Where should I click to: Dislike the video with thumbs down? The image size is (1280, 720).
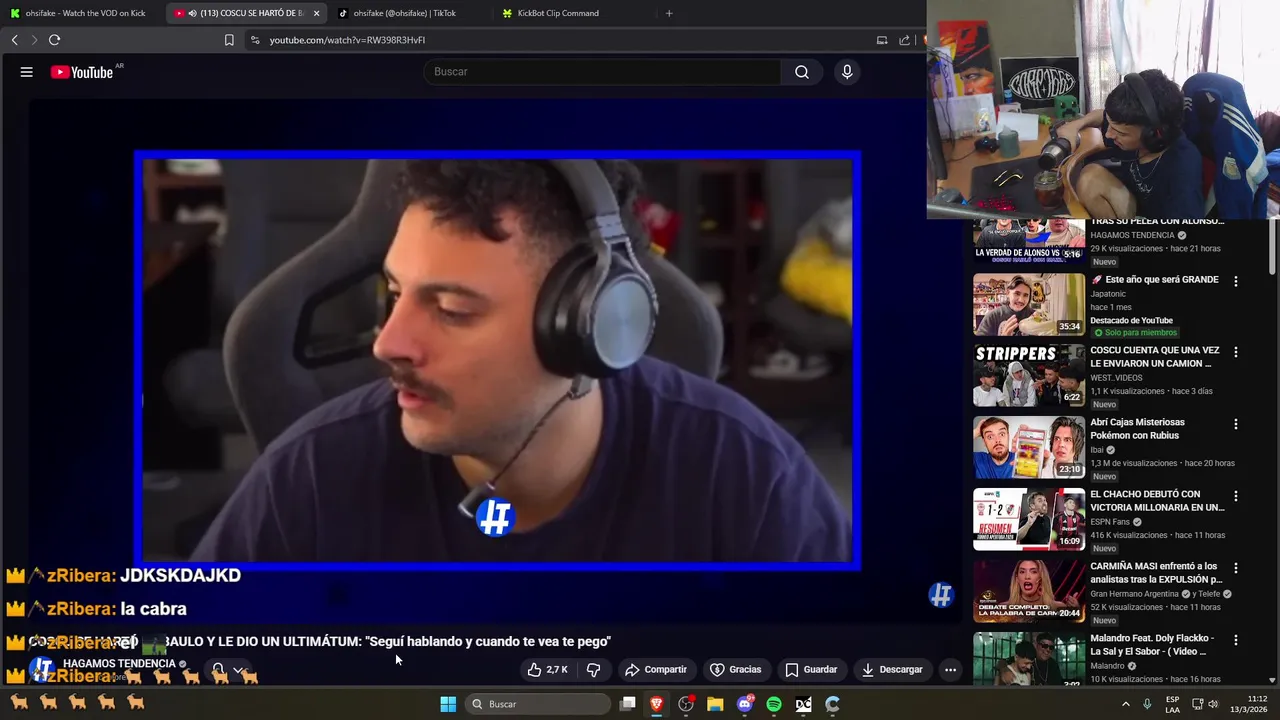coord(593,670)
